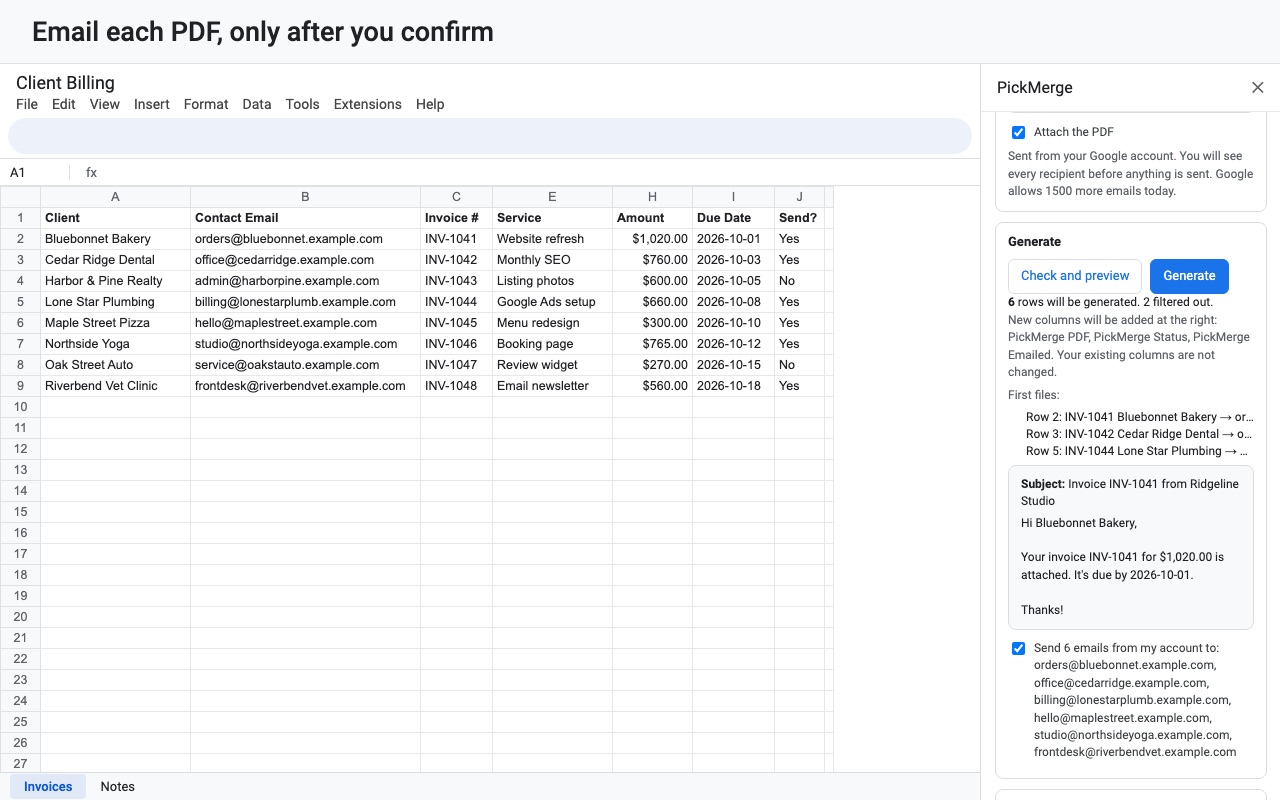Click the Contact Email header cell
This screenshot has width=1280, height=800.
305,218
